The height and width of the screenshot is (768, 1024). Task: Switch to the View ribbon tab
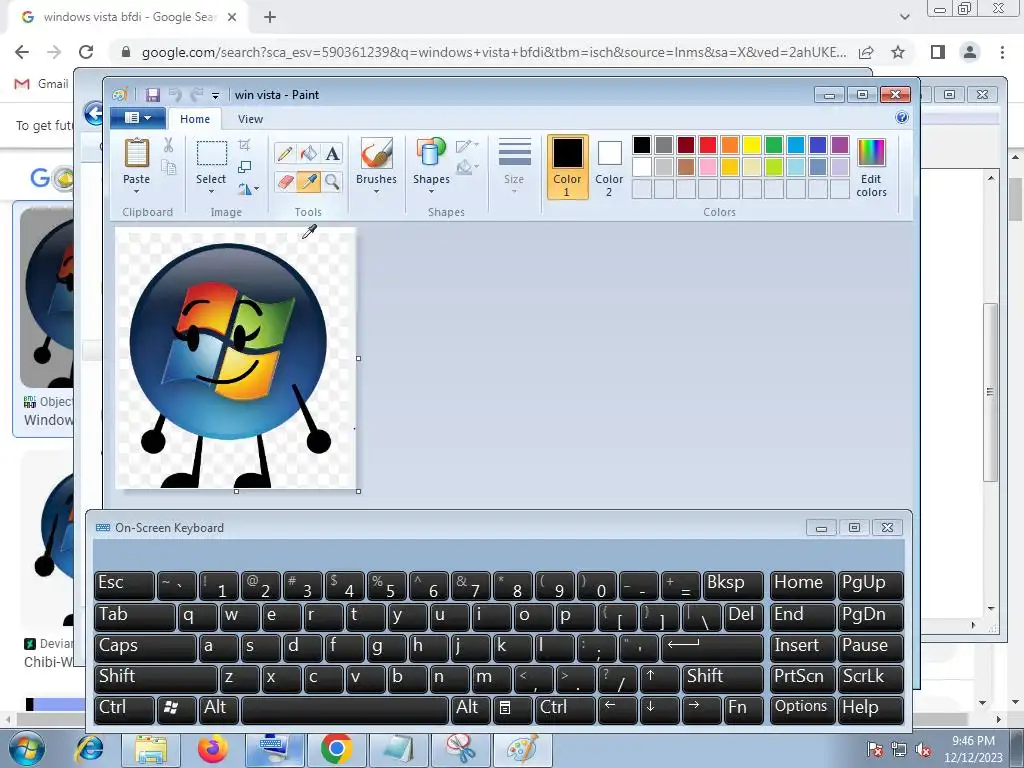(x=250, y=119)
